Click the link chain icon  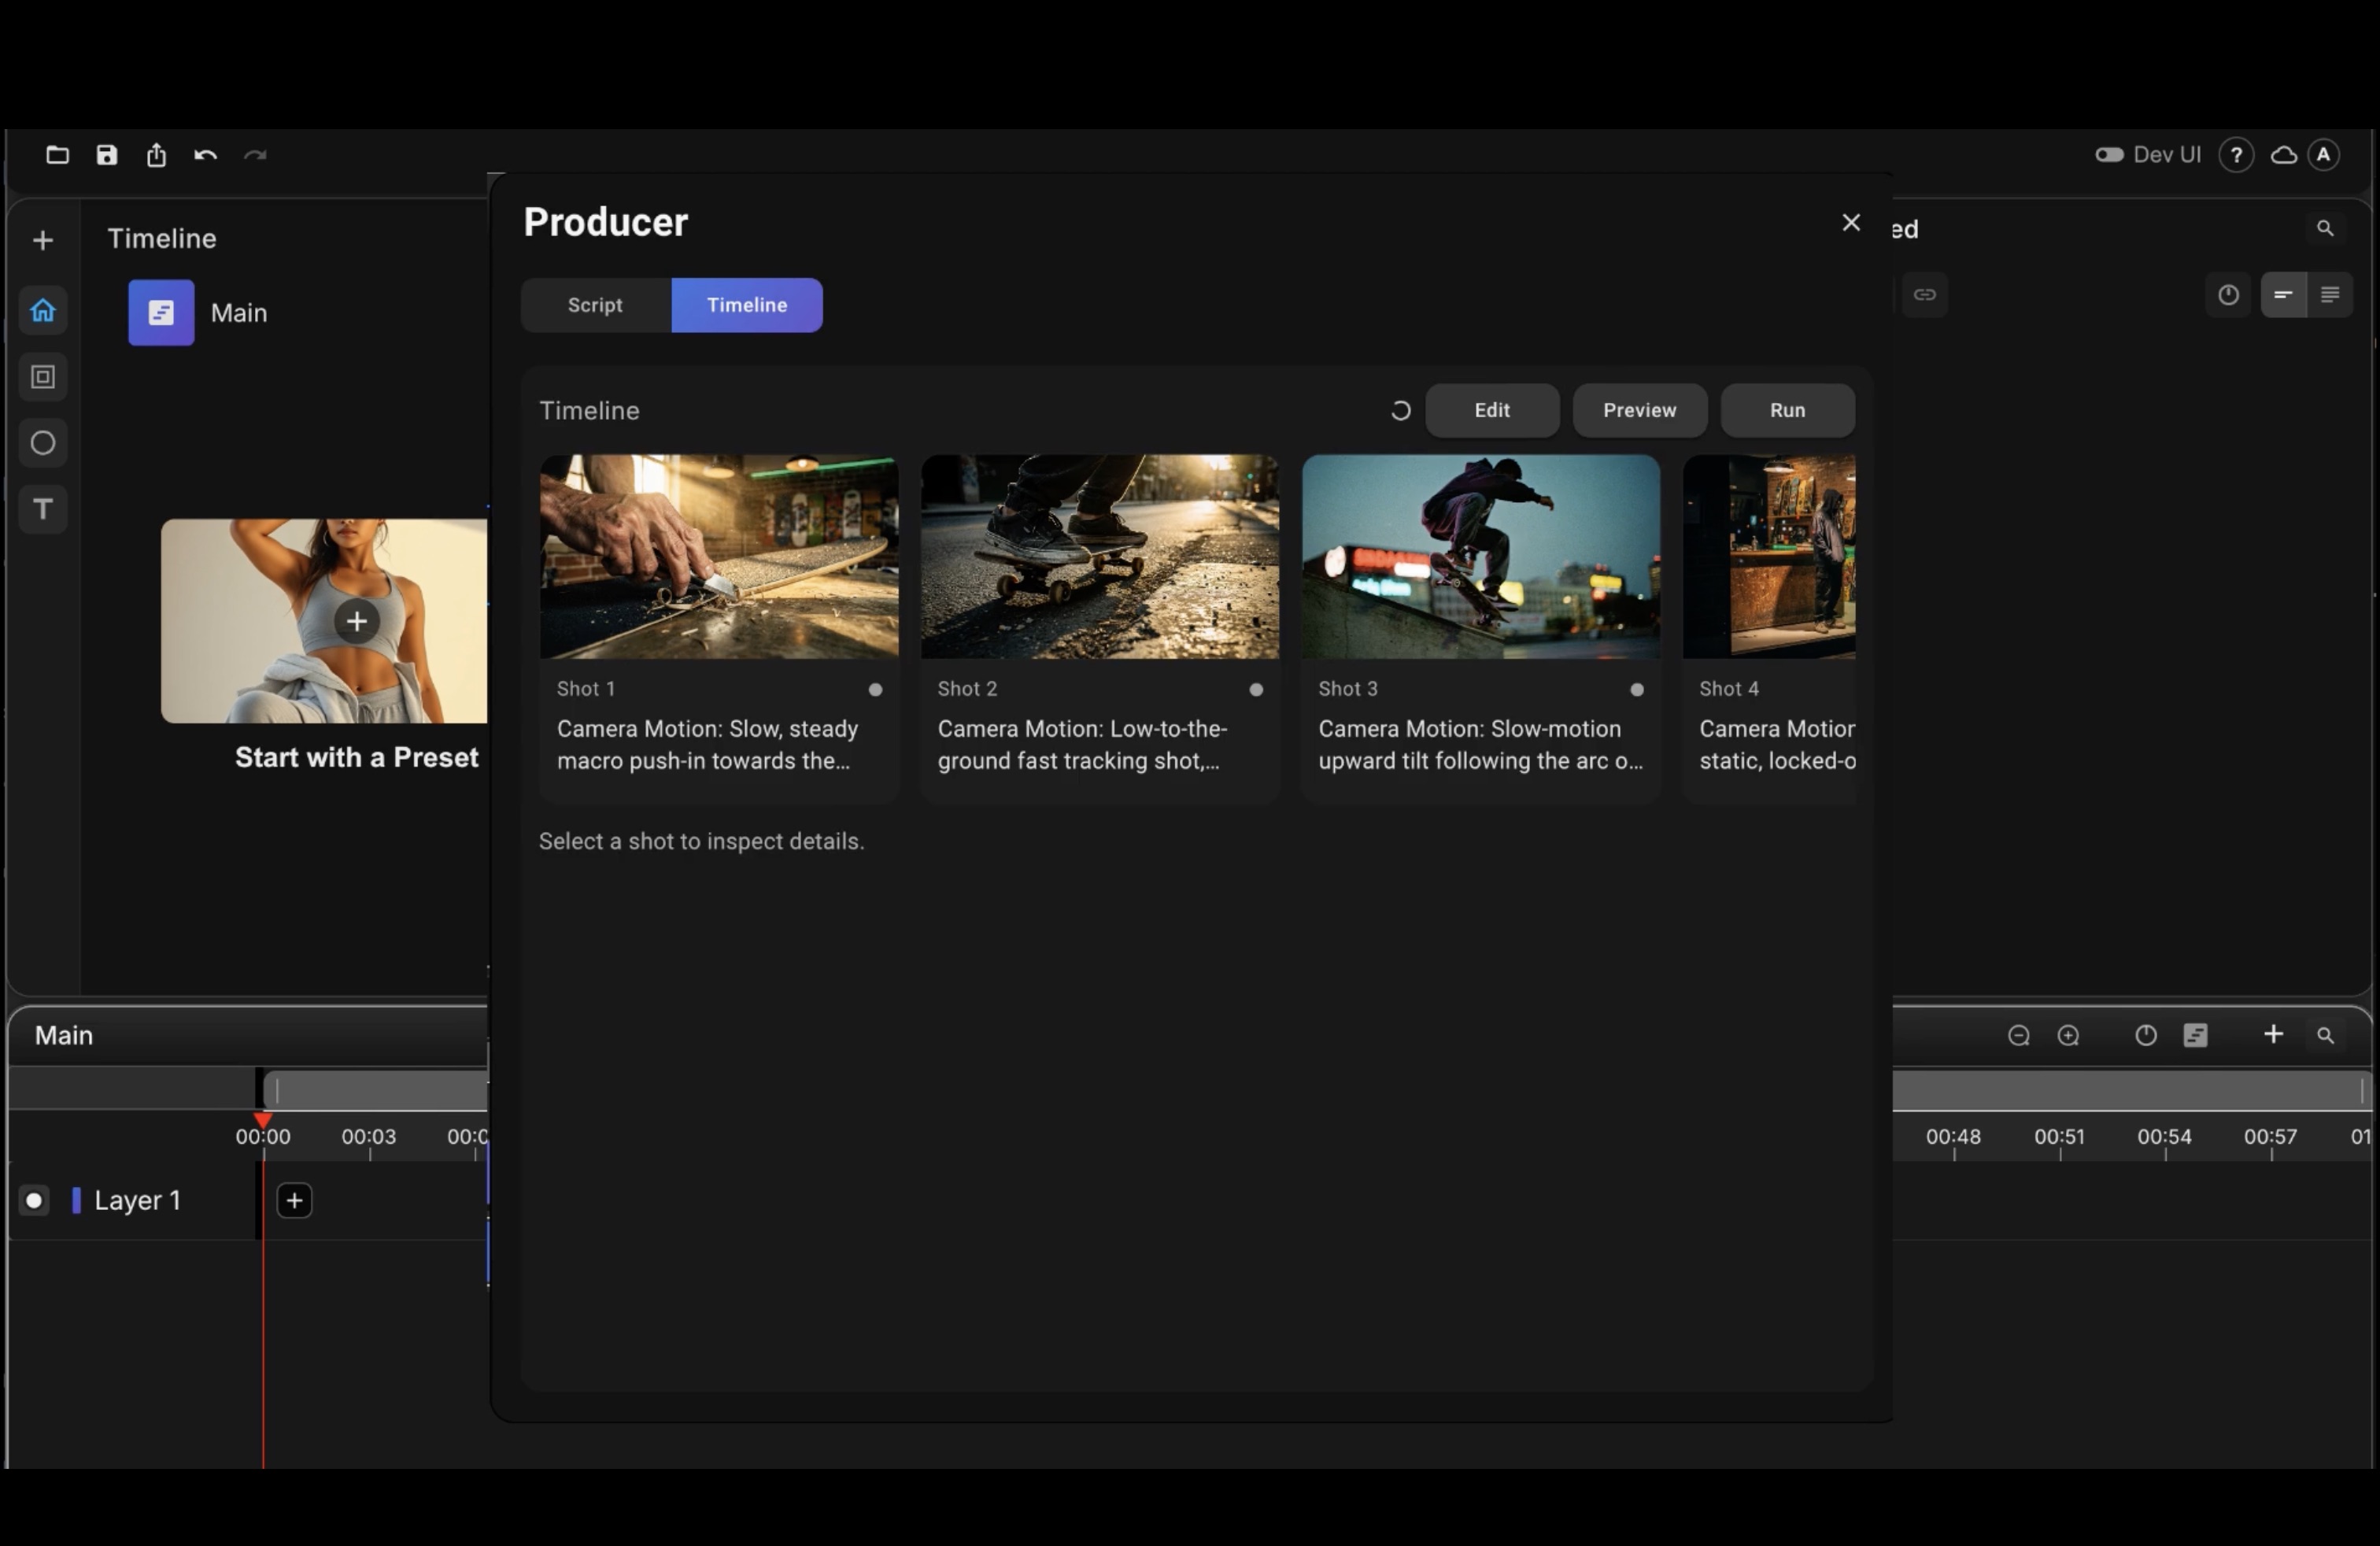[1924, 295]
